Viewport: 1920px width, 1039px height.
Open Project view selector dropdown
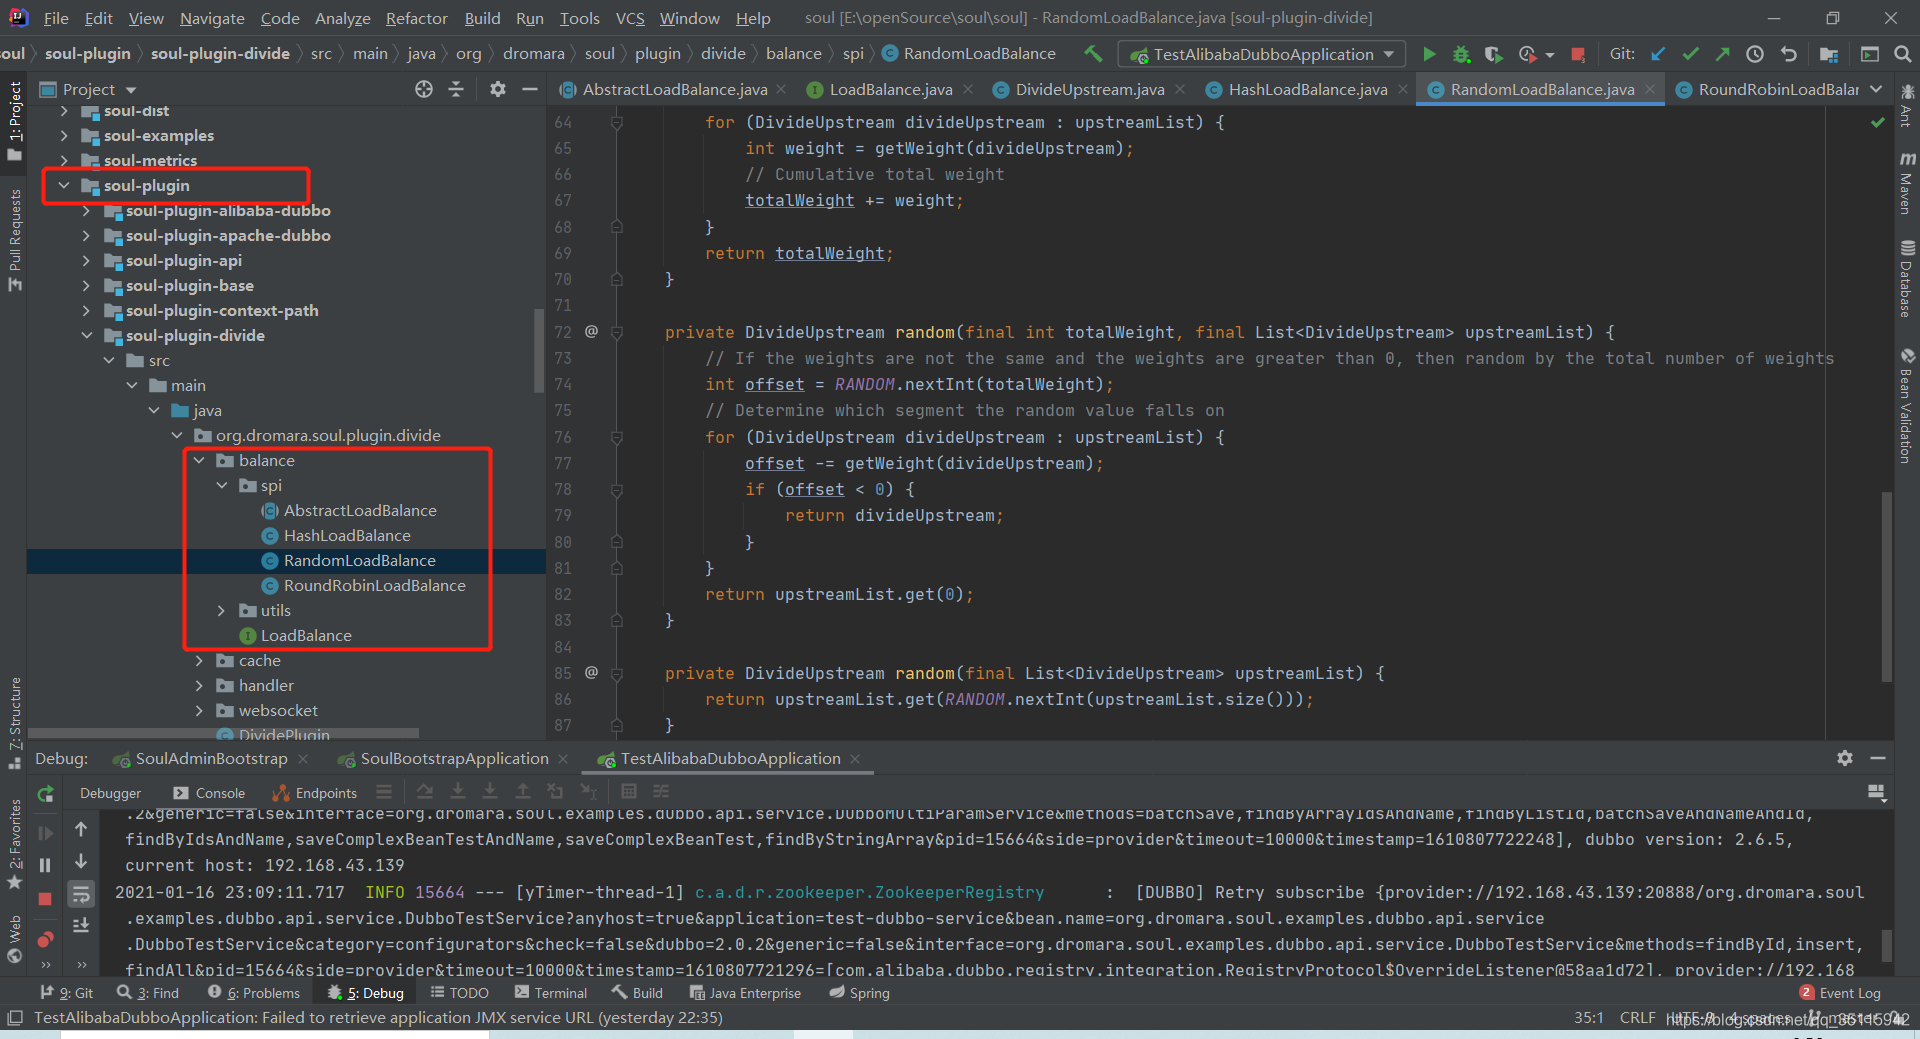point(131,90)
